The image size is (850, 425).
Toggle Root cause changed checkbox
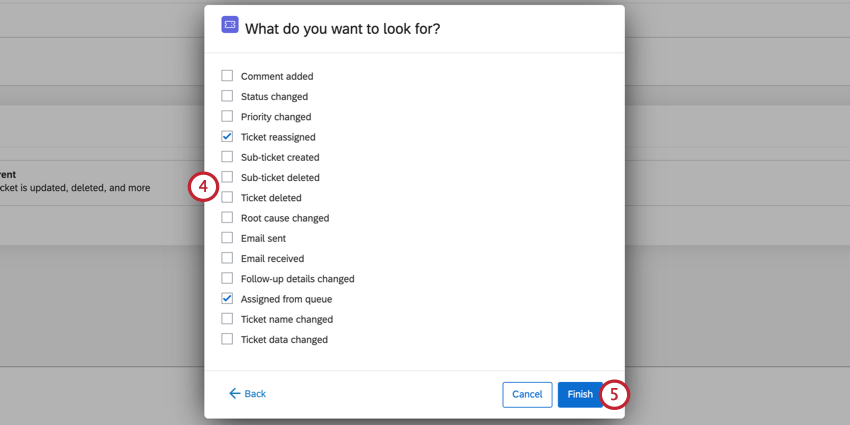tap(227, 217)
